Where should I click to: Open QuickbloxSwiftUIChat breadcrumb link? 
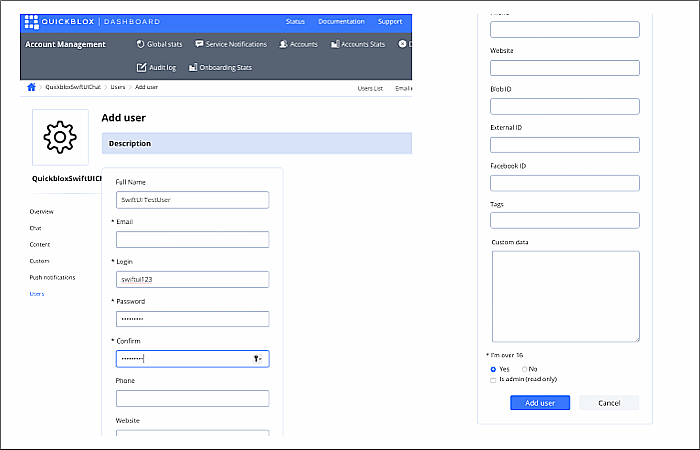(73, 87)
